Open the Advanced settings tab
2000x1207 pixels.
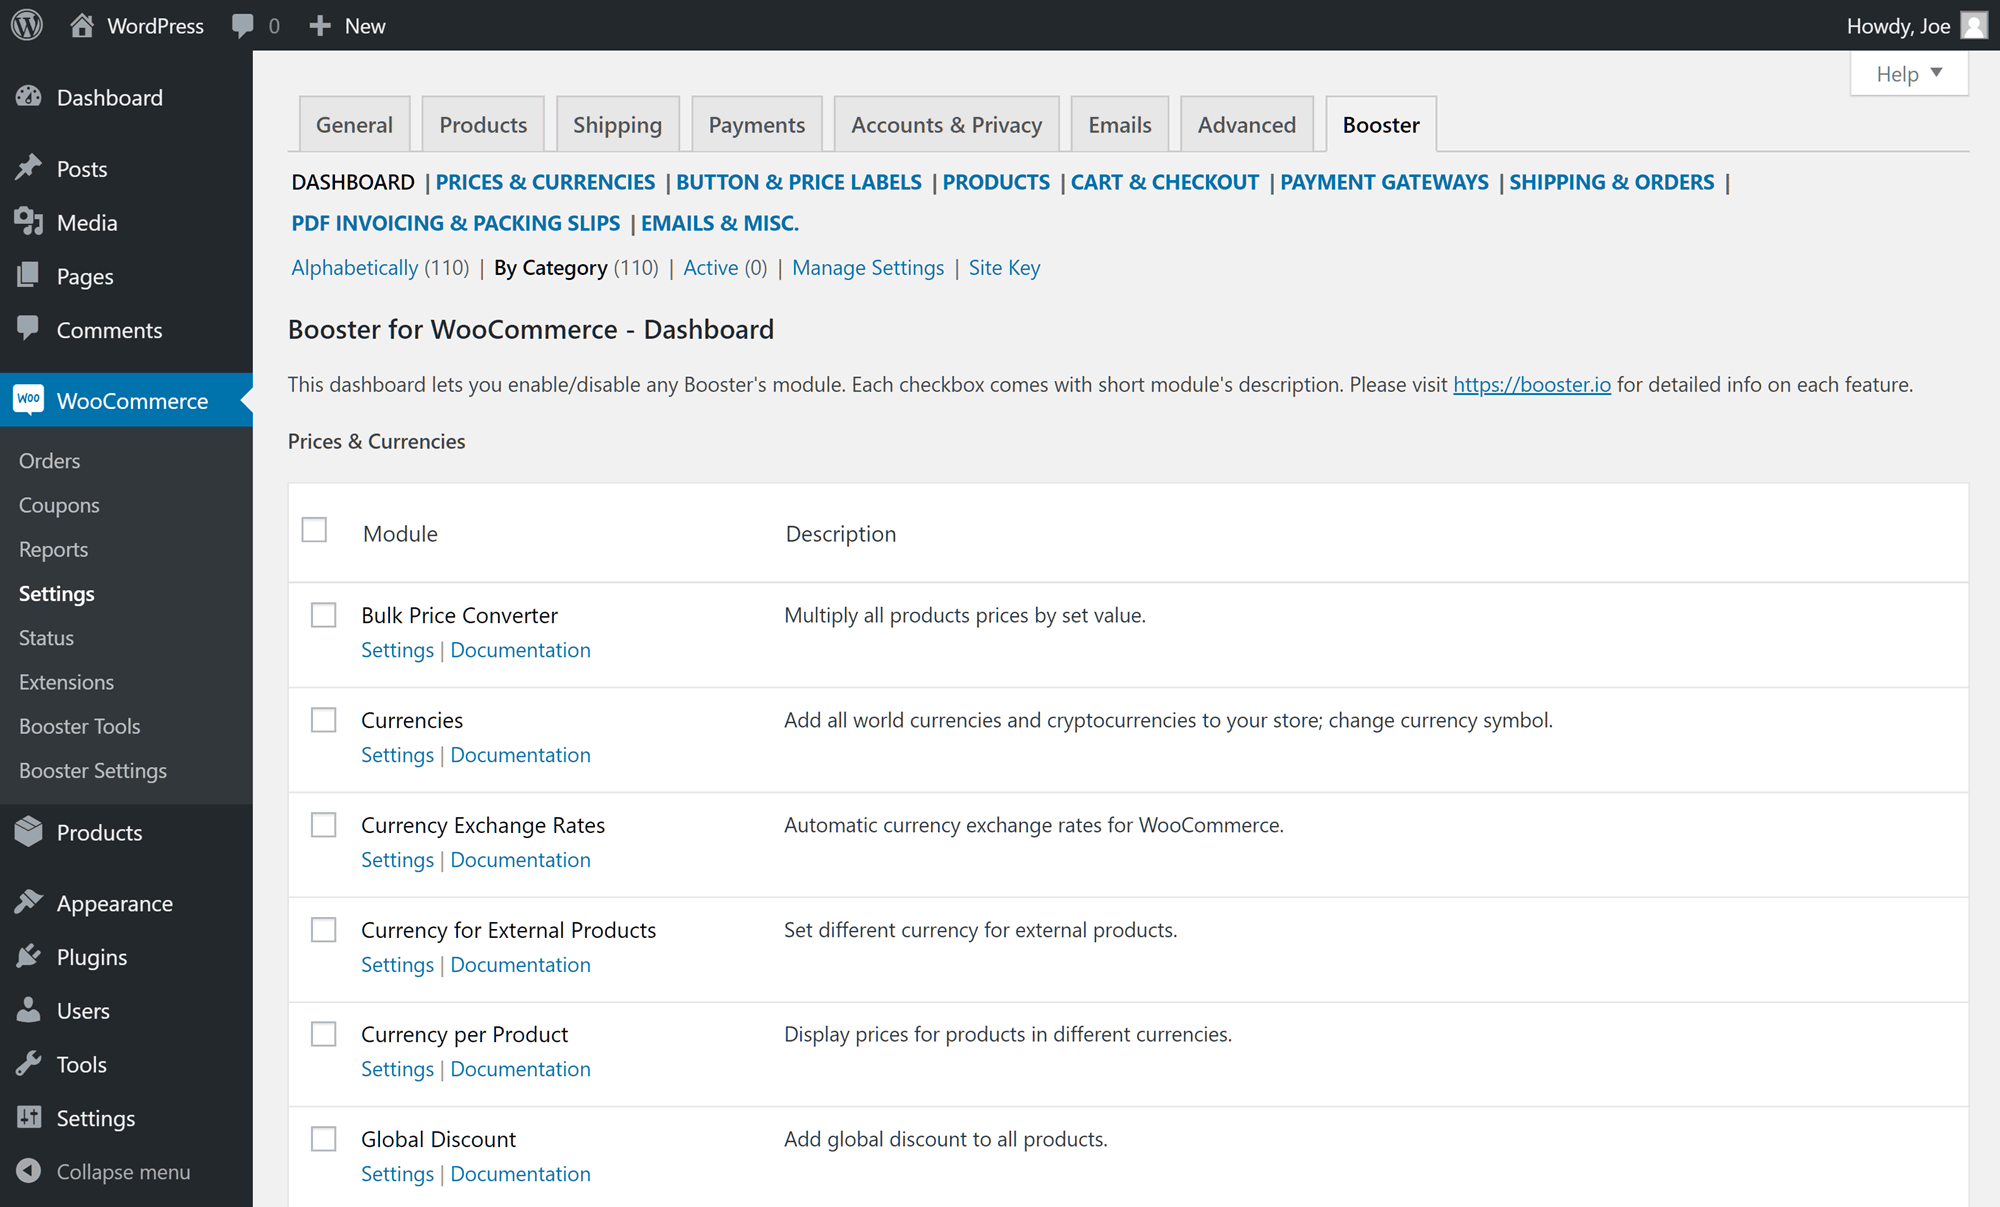[x=1246, y=124]
